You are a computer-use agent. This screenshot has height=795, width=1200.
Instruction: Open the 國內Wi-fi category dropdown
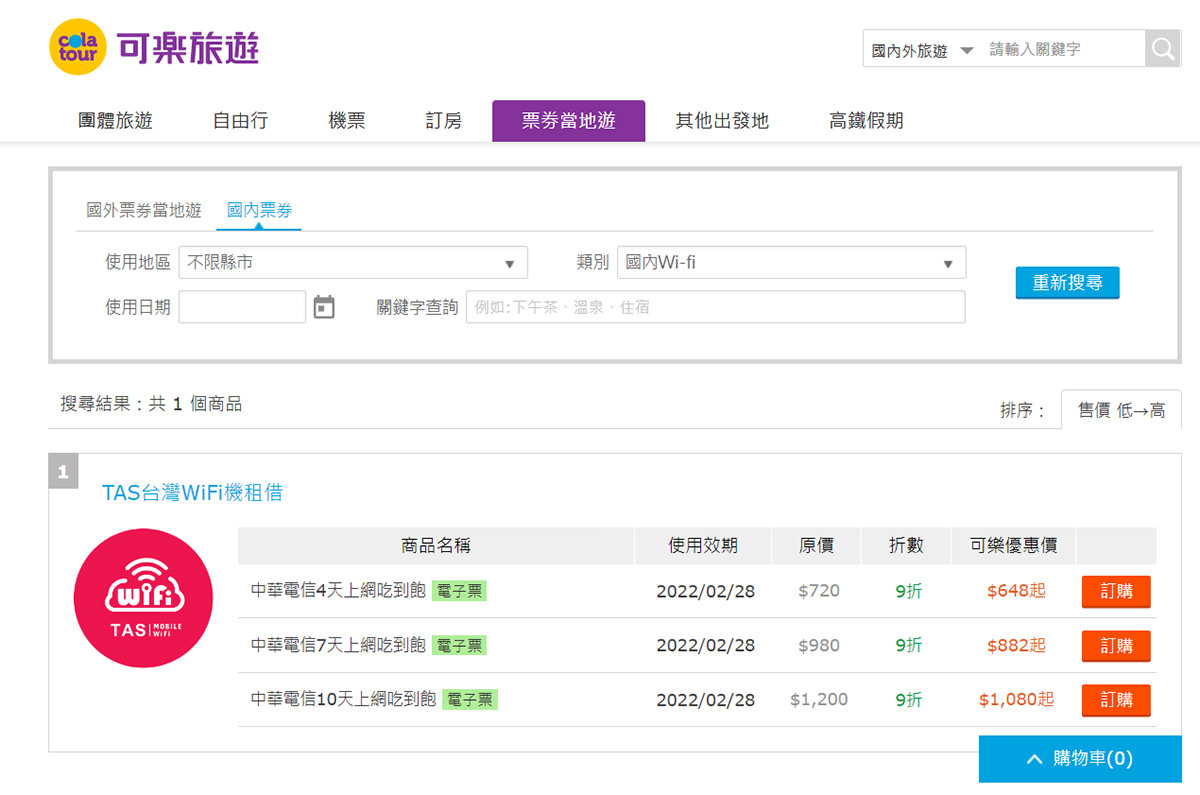tap(790, 262)
